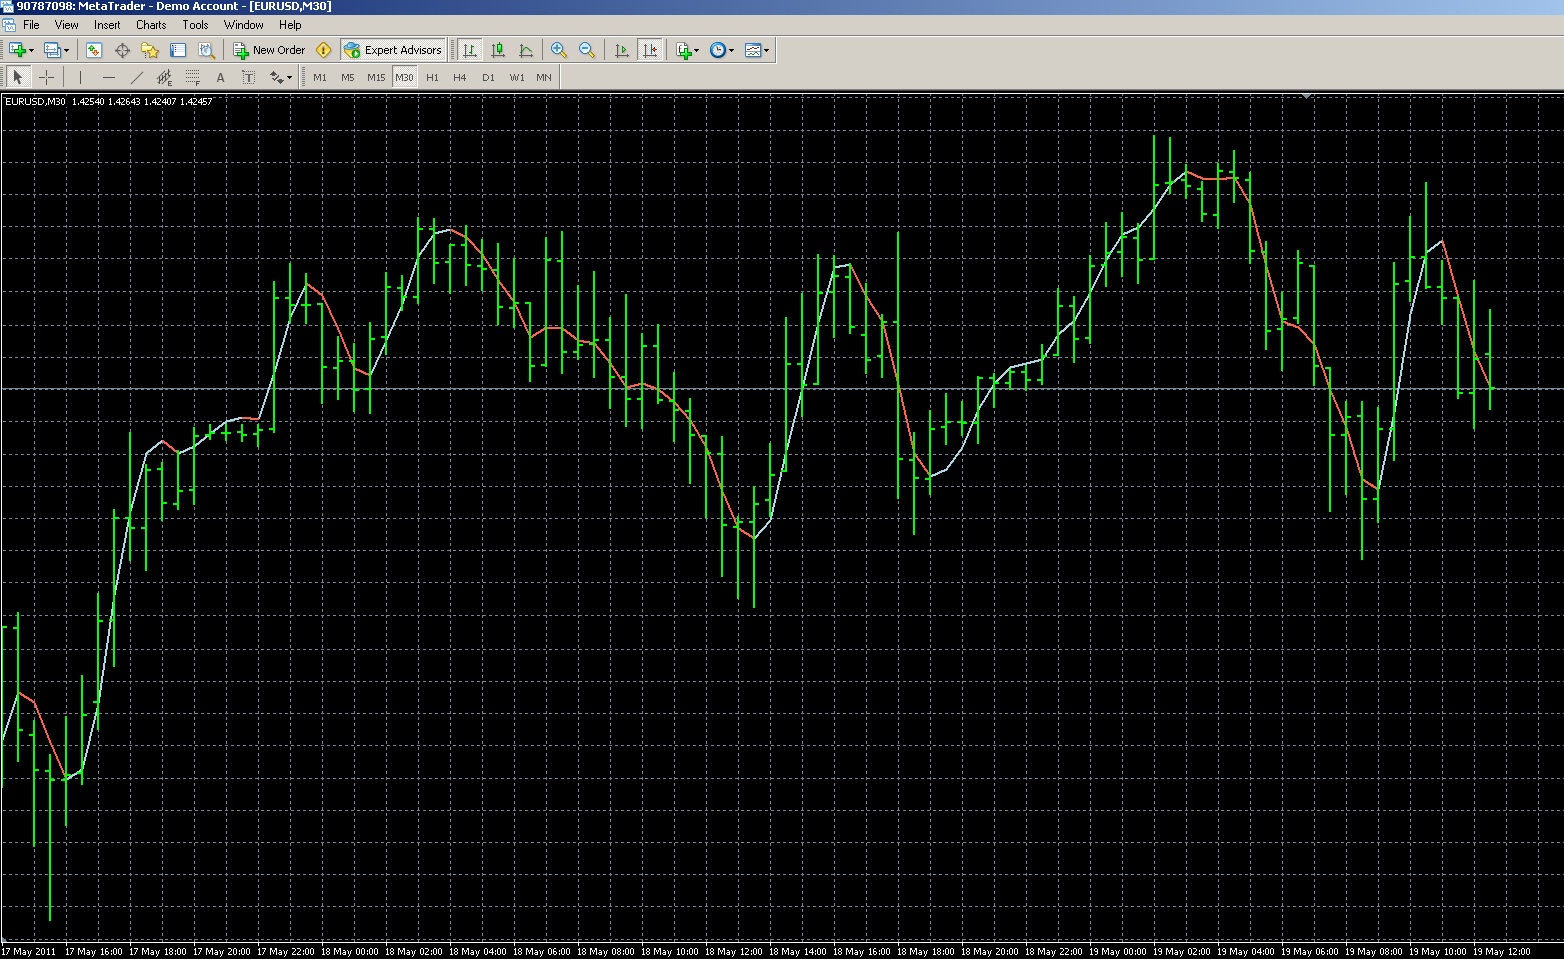Select the Equidistant Channel tool
The height and width of the screenshot is (959, 1564).
165,77
